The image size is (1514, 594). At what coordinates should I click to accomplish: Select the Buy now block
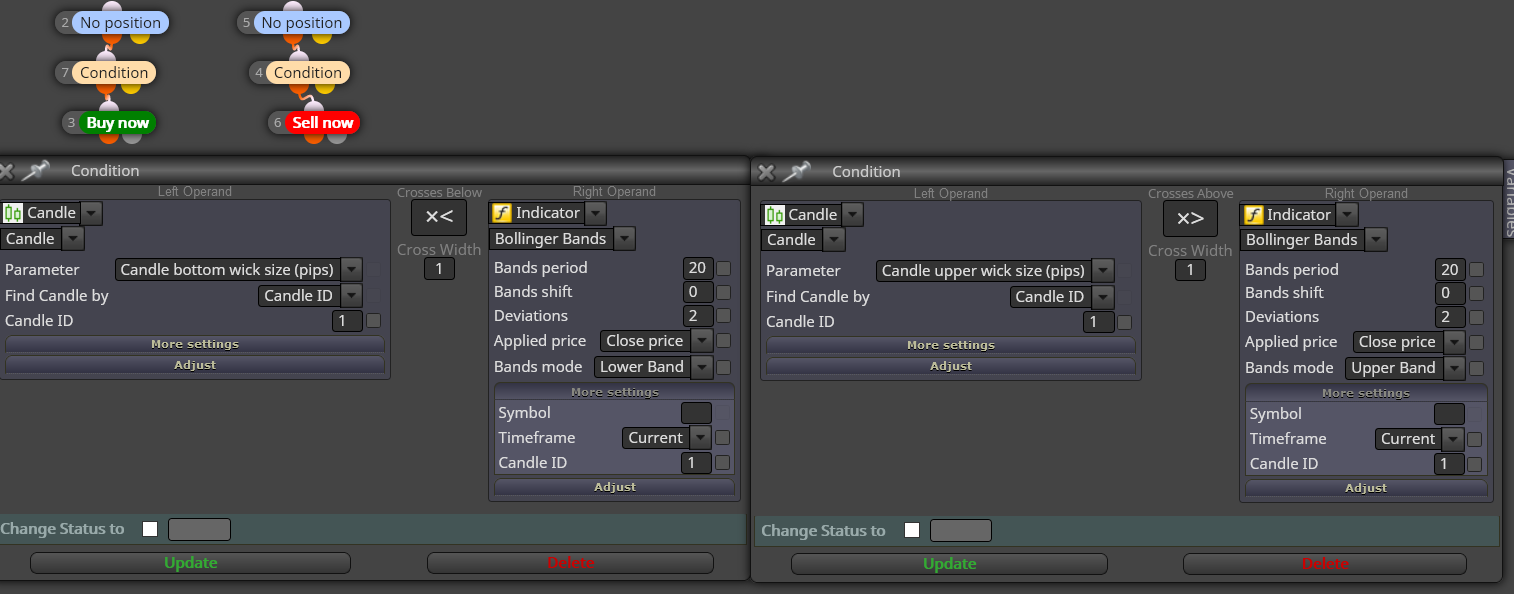coord(117,123)
